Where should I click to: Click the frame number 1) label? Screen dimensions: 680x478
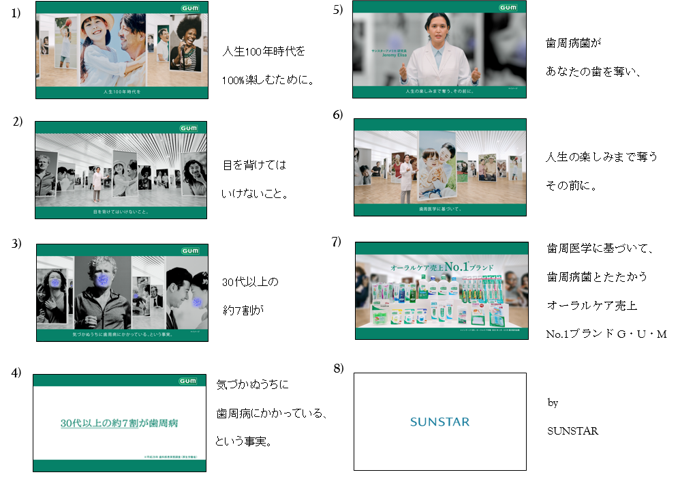16,13
